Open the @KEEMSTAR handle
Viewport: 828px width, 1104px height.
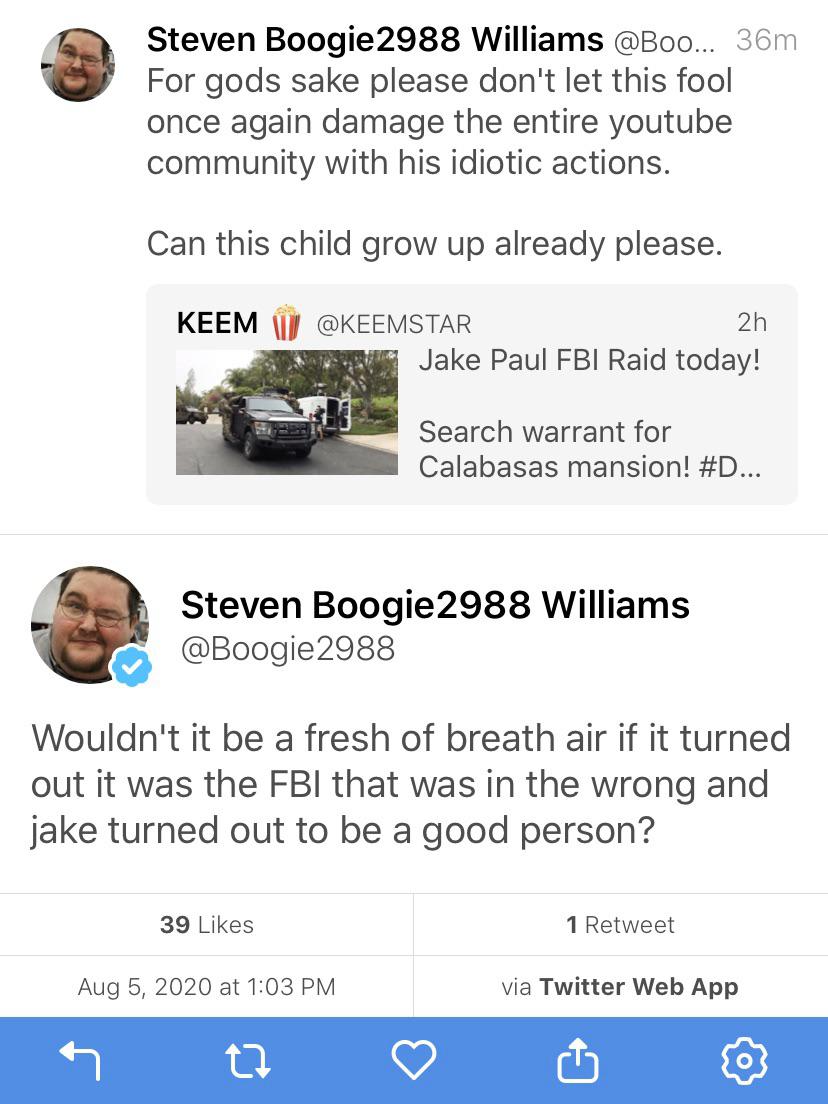tap(394, 325)
